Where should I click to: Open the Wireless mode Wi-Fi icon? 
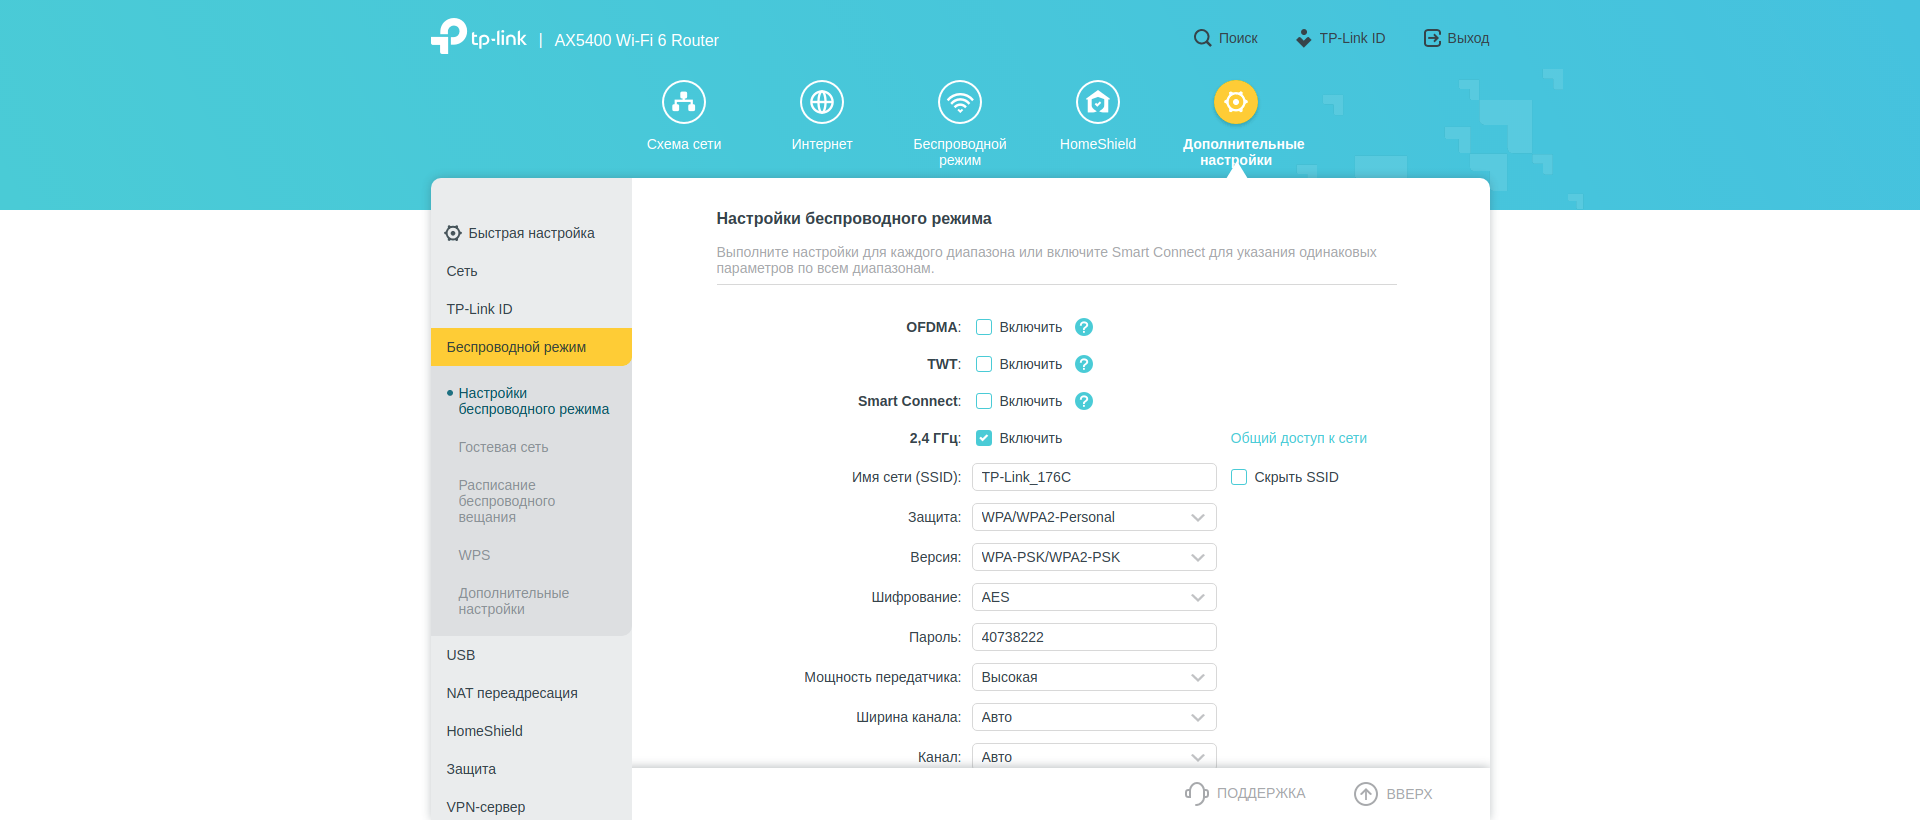click(960, 102)
